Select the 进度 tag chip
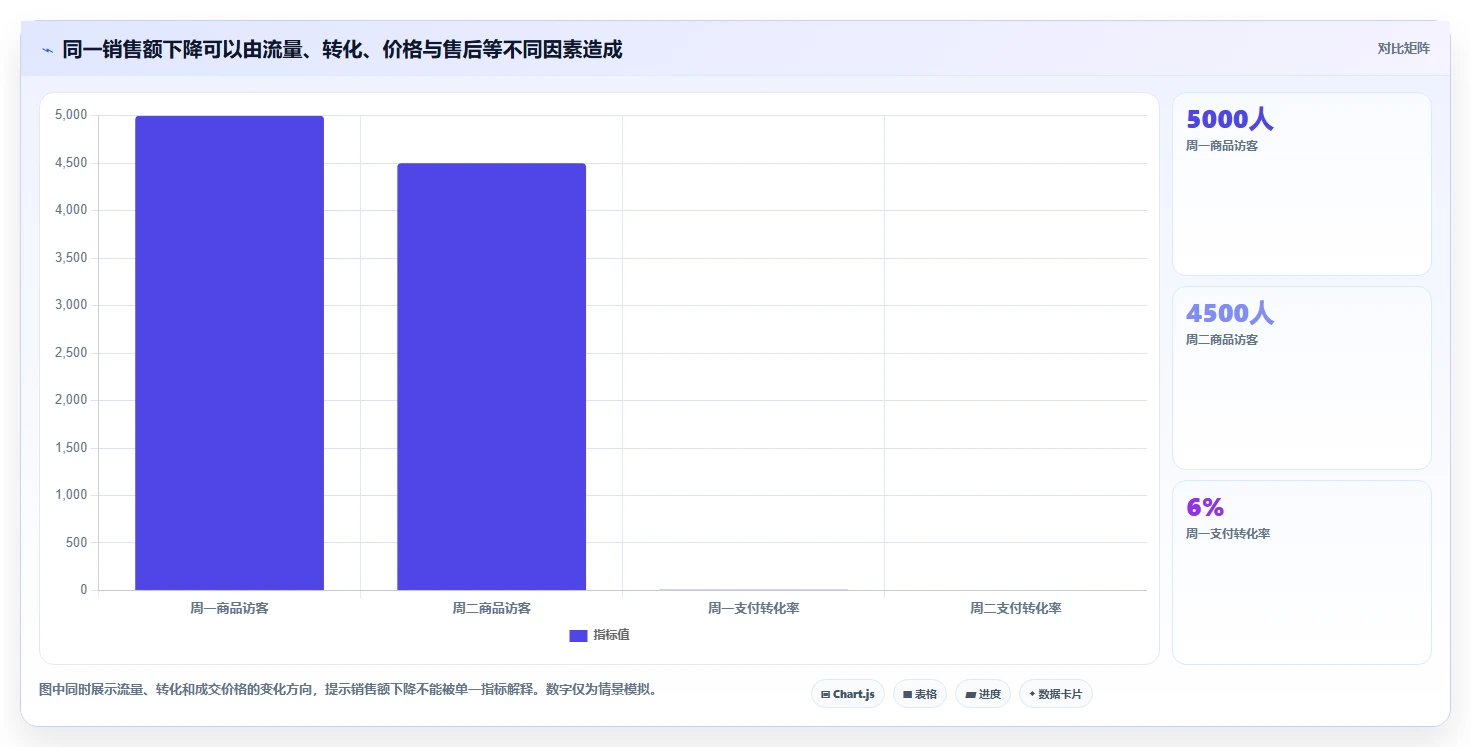The height and width of the screenshot is (747, 1471). pyautogui.click(x=982, y=694)
